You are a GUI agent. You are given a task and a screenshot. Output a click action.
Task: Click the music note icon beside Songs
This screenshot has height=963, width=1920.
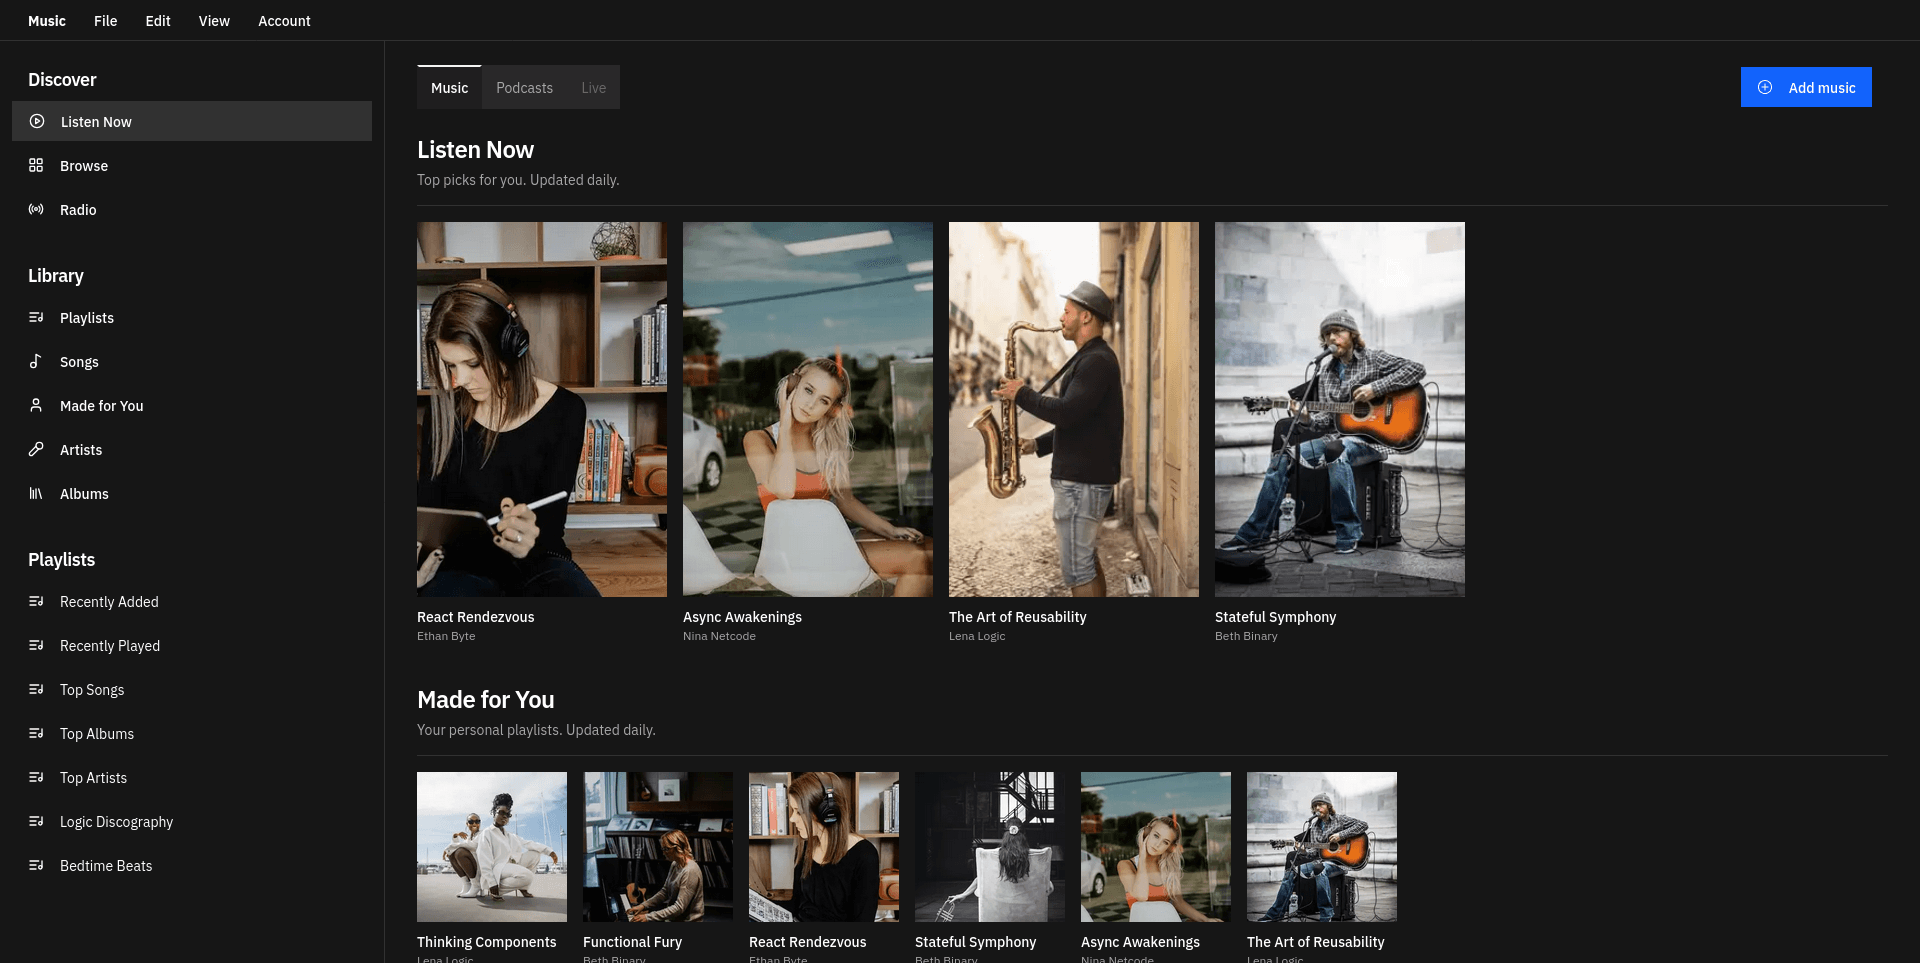(36, 361)
